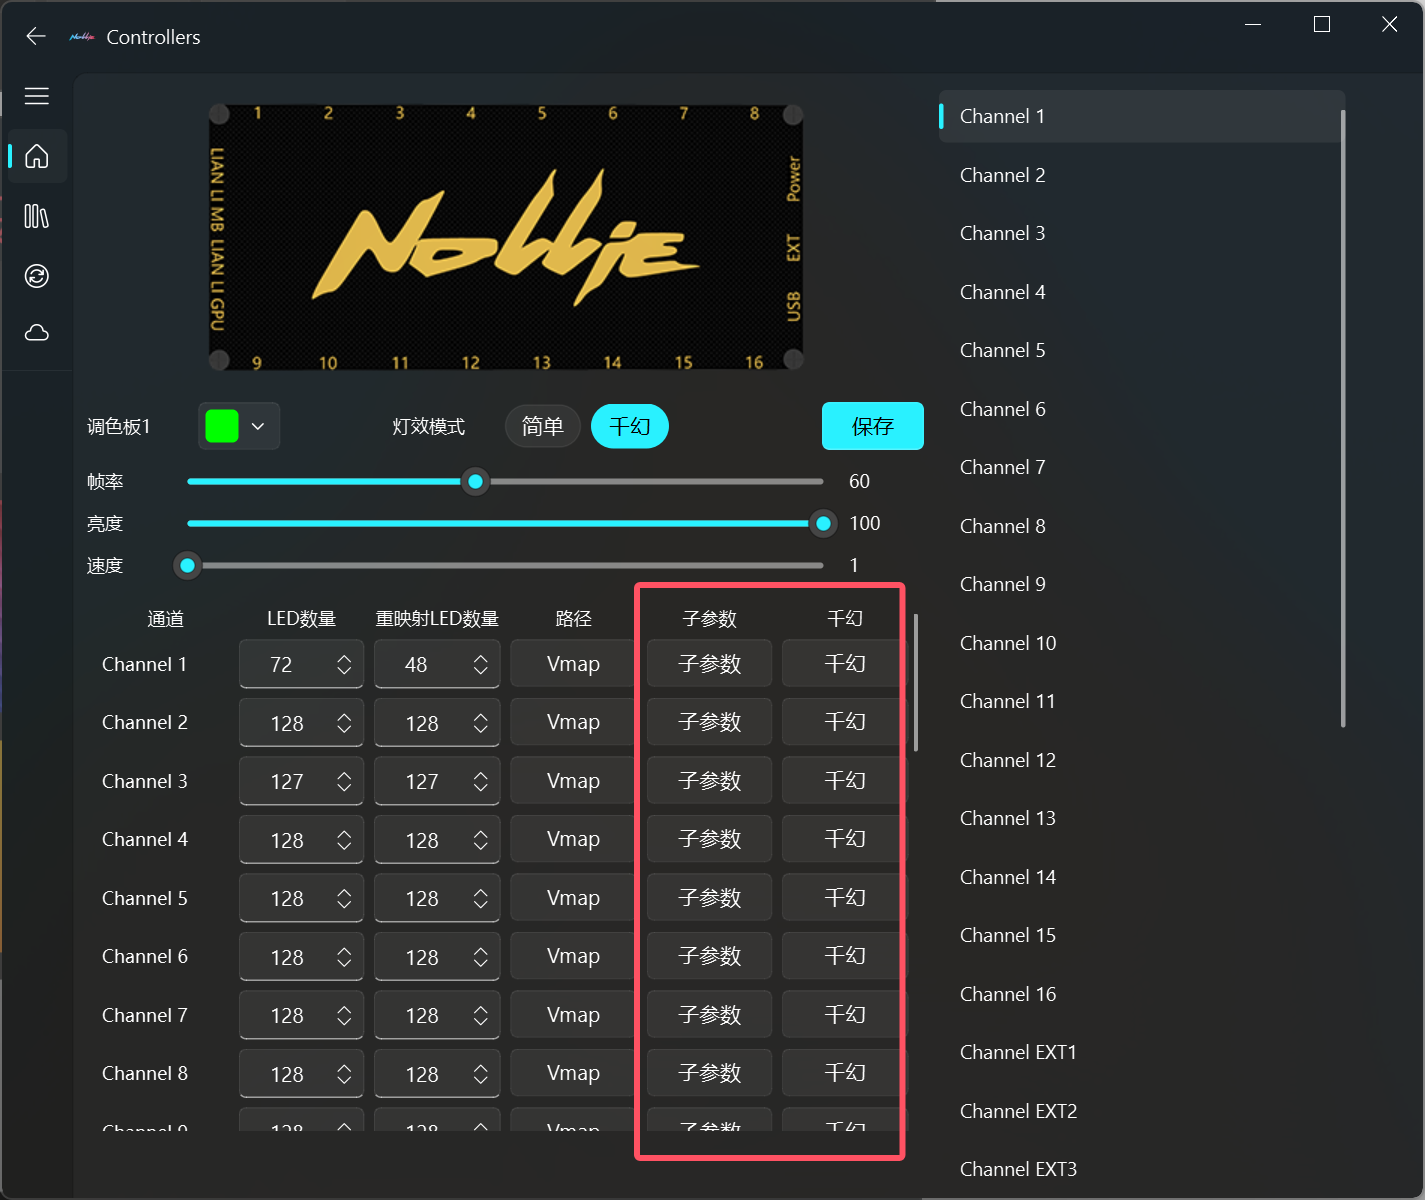This screenshot has width=1425, height=1200.
Task: Open the Home page in sidebar
Action: (x=37, y=156)
